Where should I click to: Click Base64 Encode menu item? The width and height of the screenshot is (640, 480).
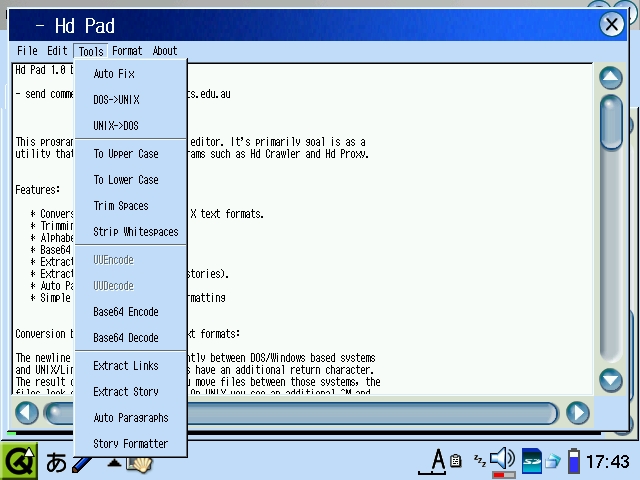[126, 312]
